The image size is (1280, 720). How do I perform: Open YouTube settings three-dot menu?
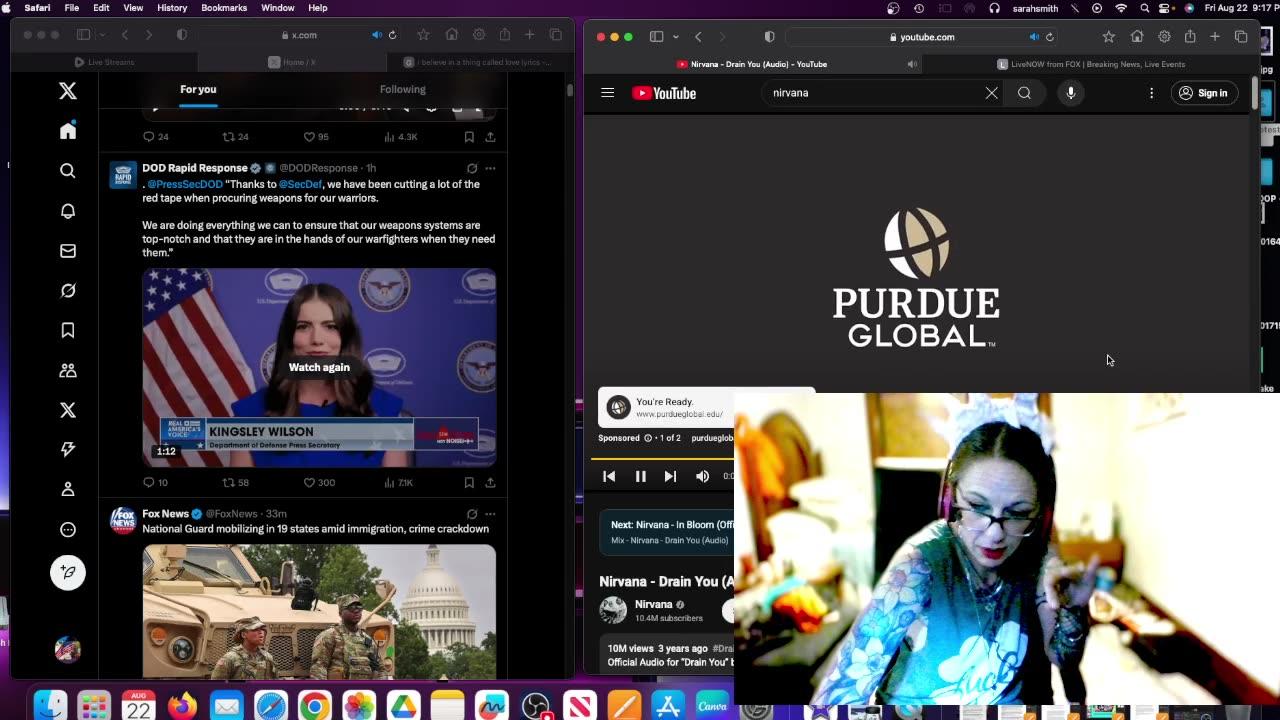1151,93
